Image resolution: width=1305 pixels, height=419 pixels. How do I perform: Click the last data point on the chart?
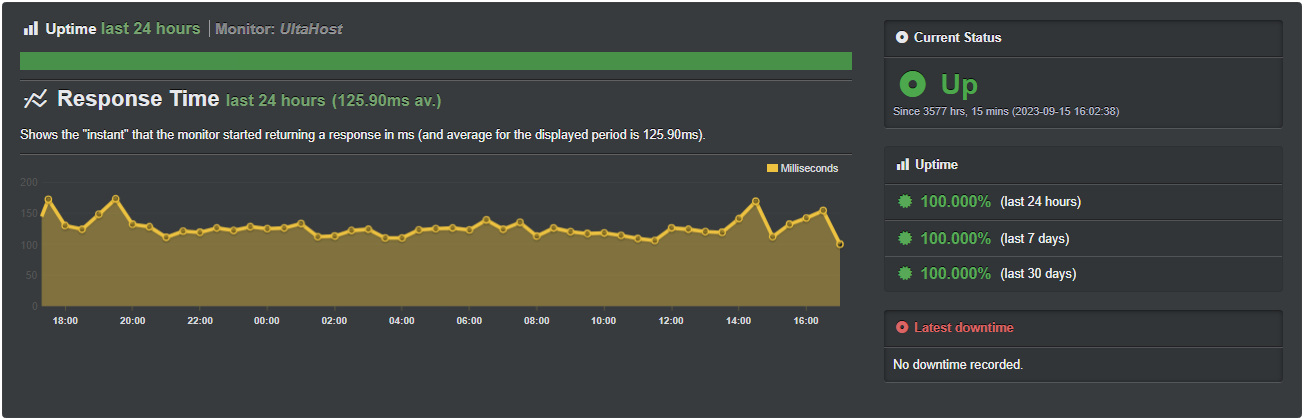(840, 244)
